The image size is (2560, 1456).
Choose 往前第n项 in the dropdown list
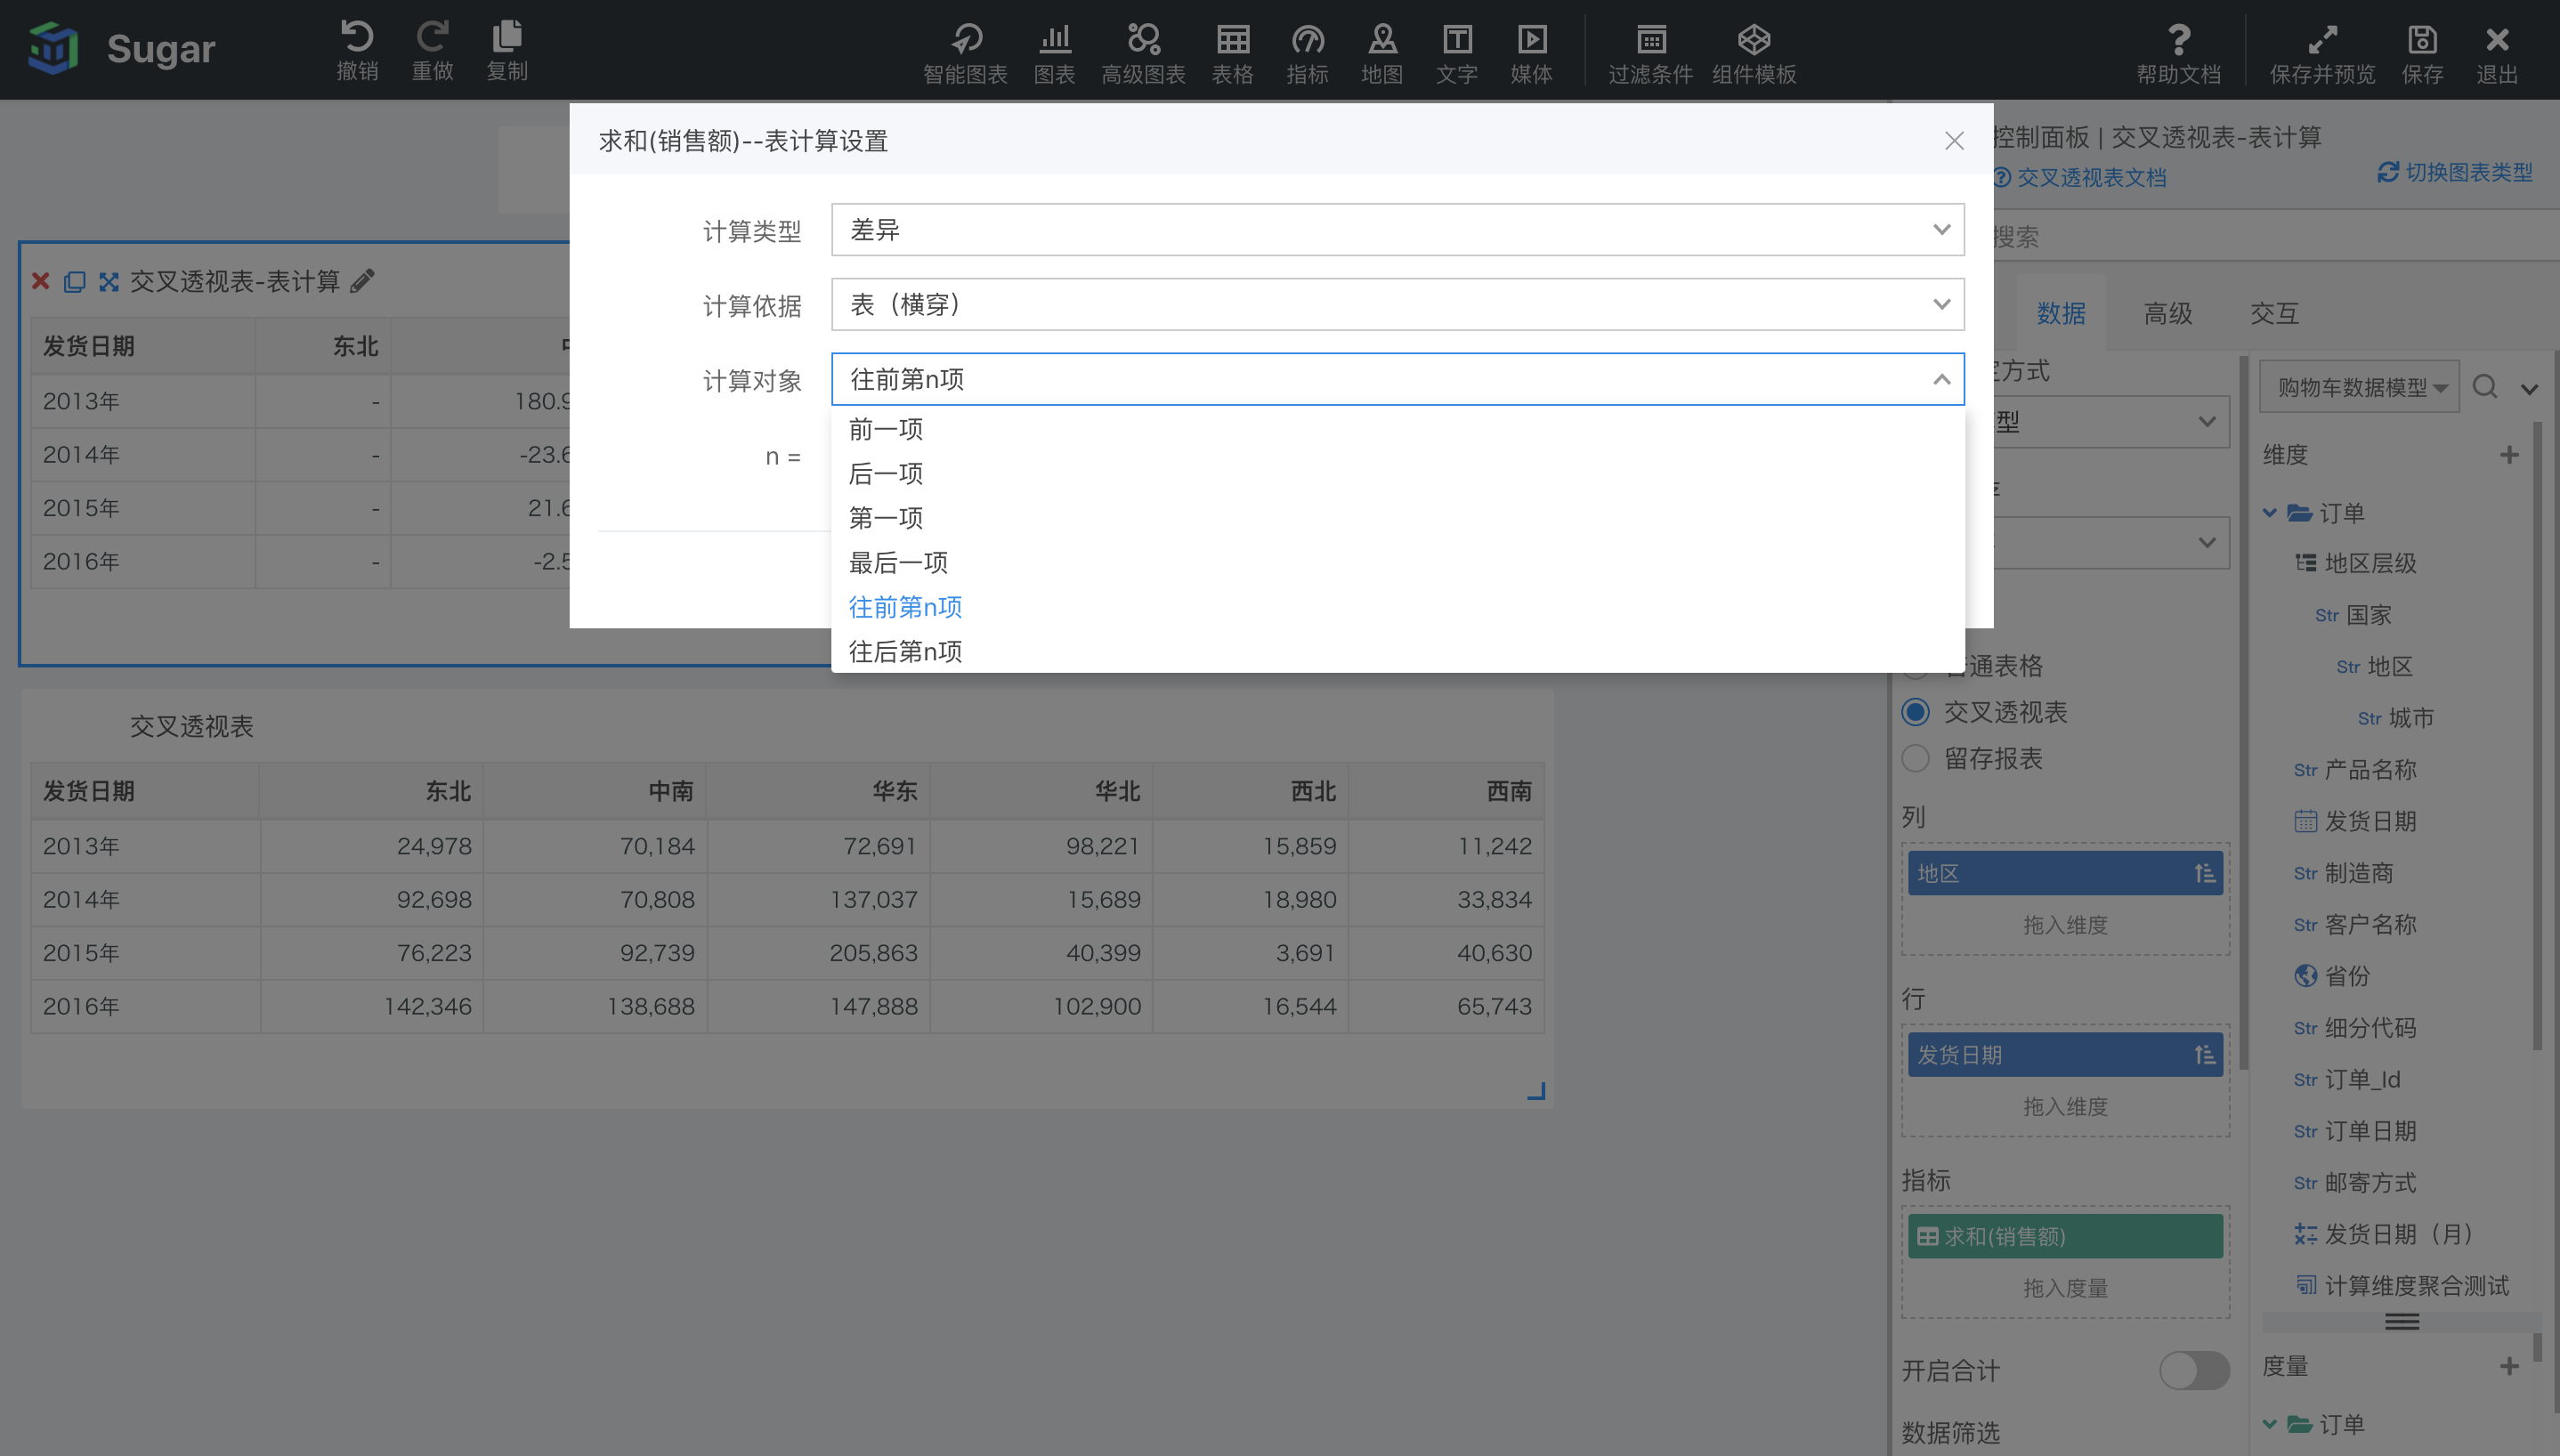pyautogui.click(x=1397, y=607)
